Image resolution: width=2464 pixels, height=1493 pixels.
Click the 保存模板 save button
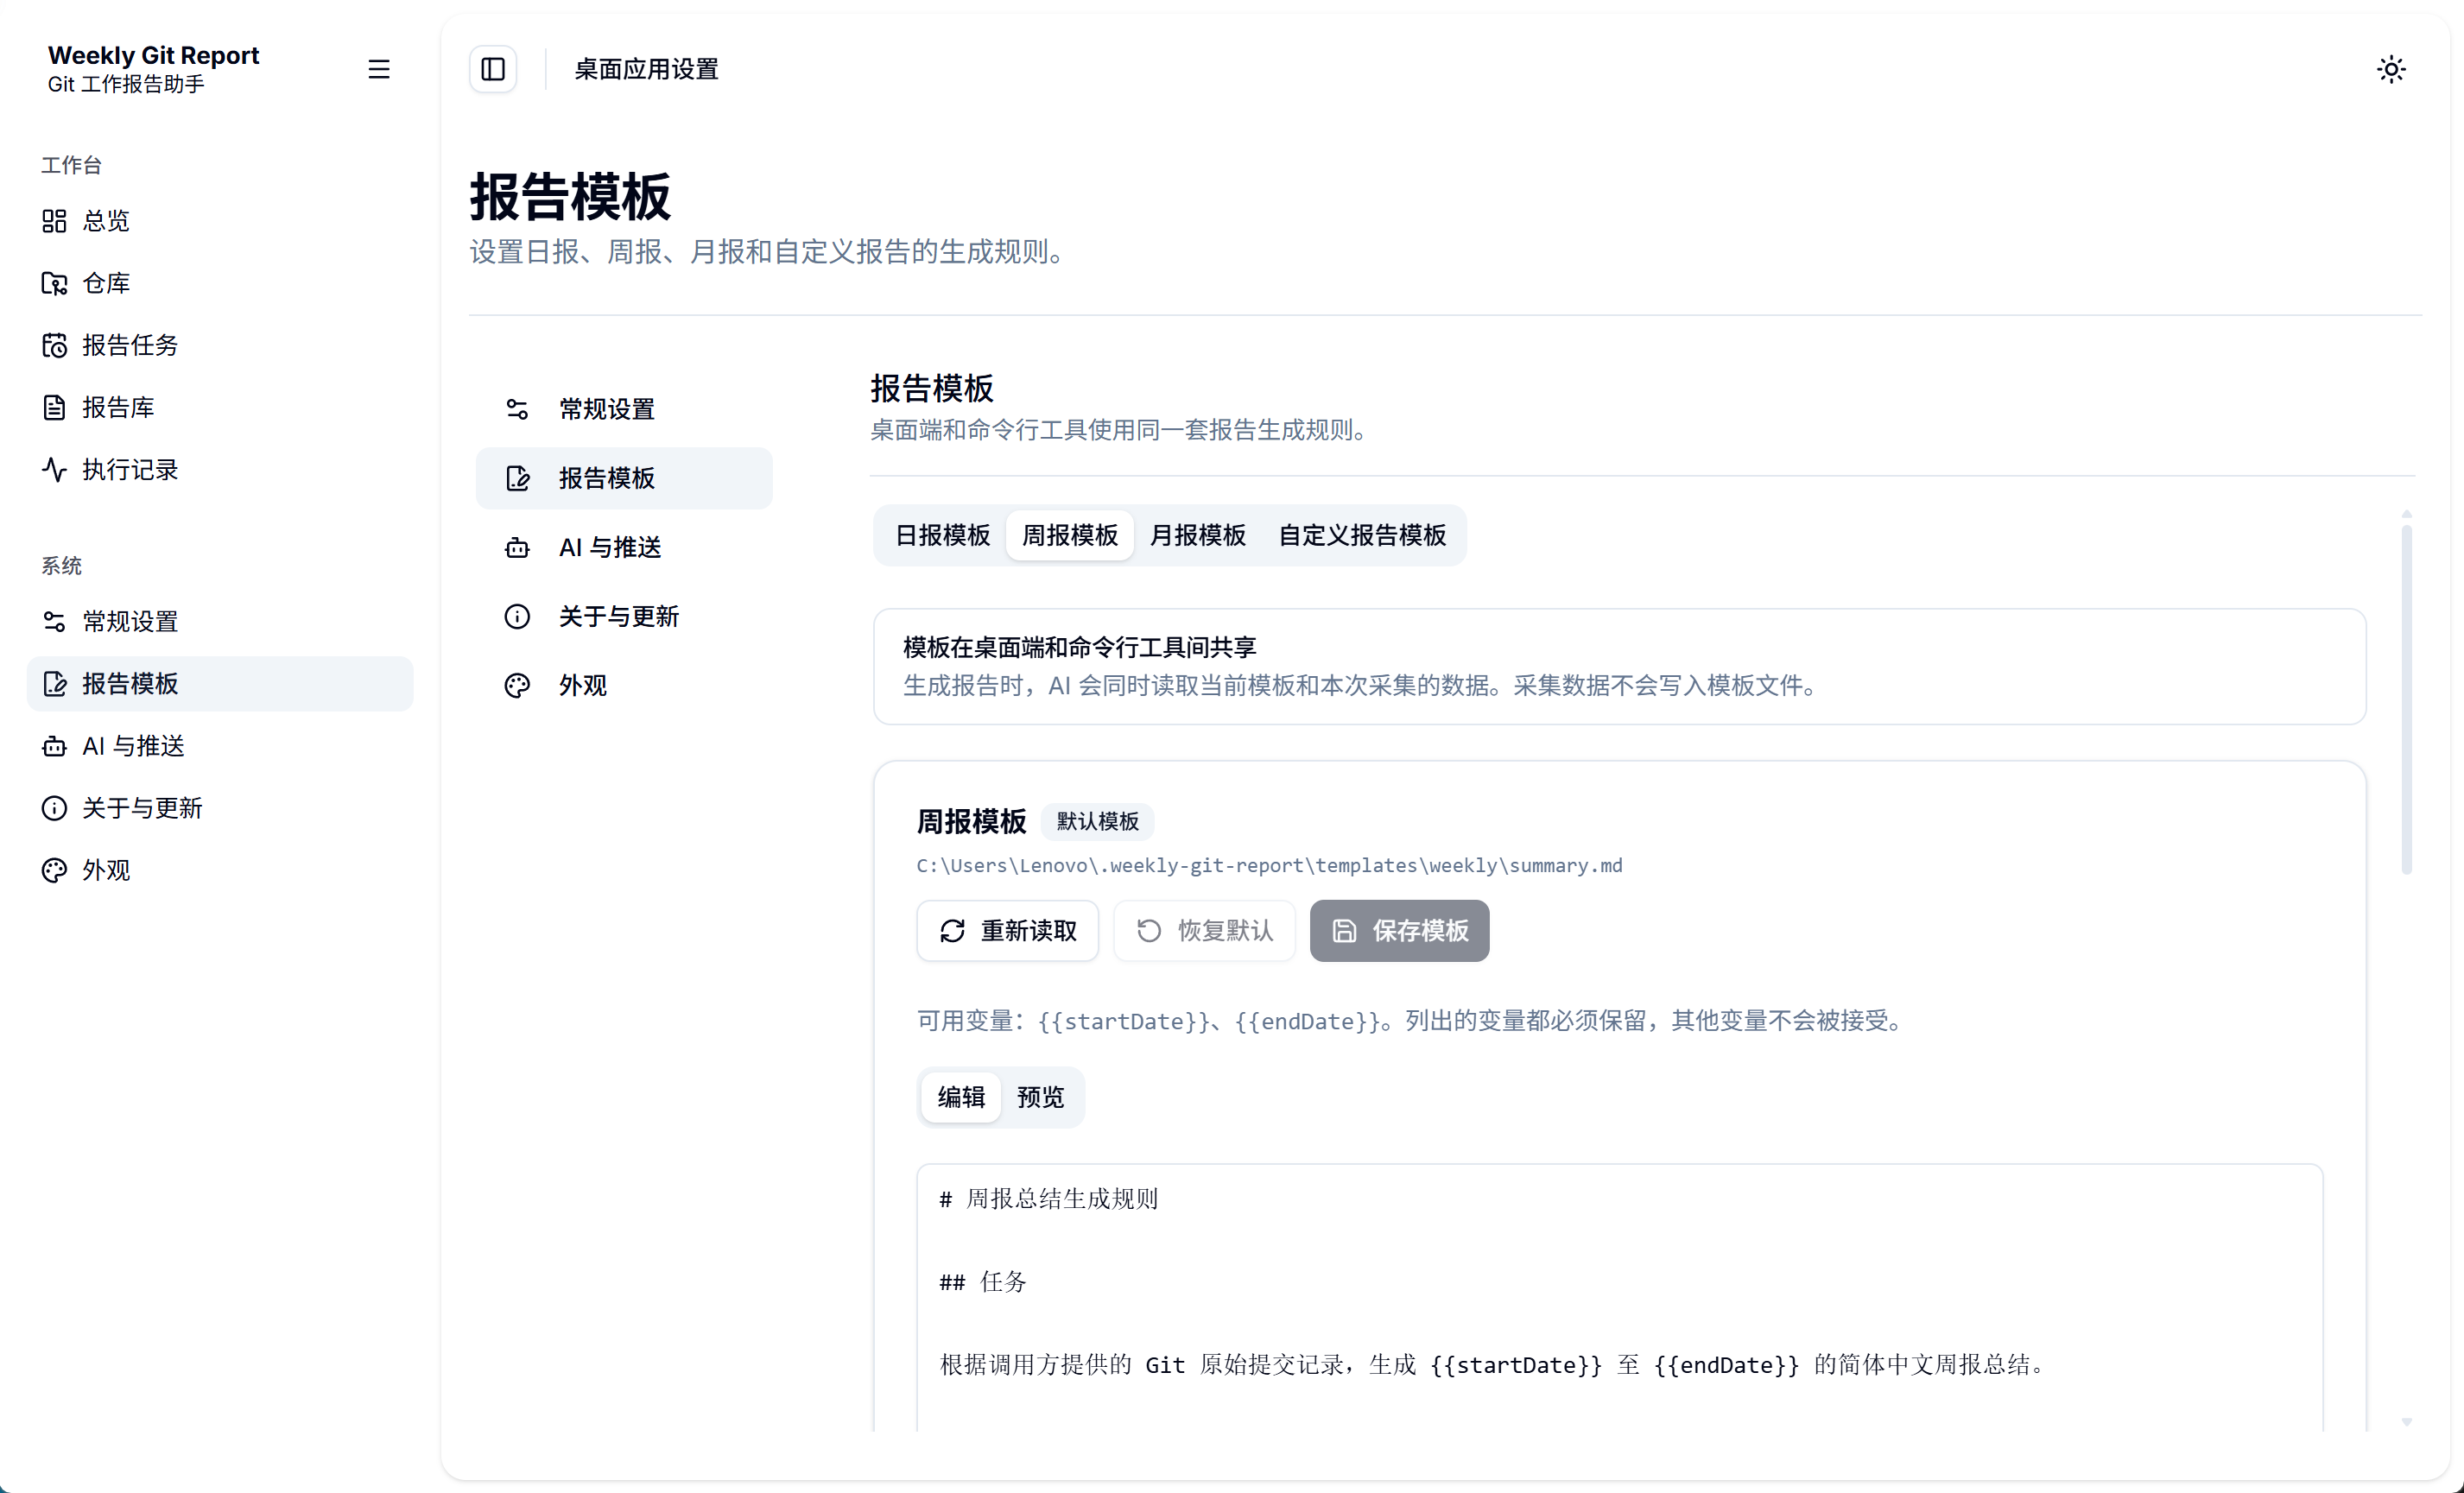[1399, 931]
